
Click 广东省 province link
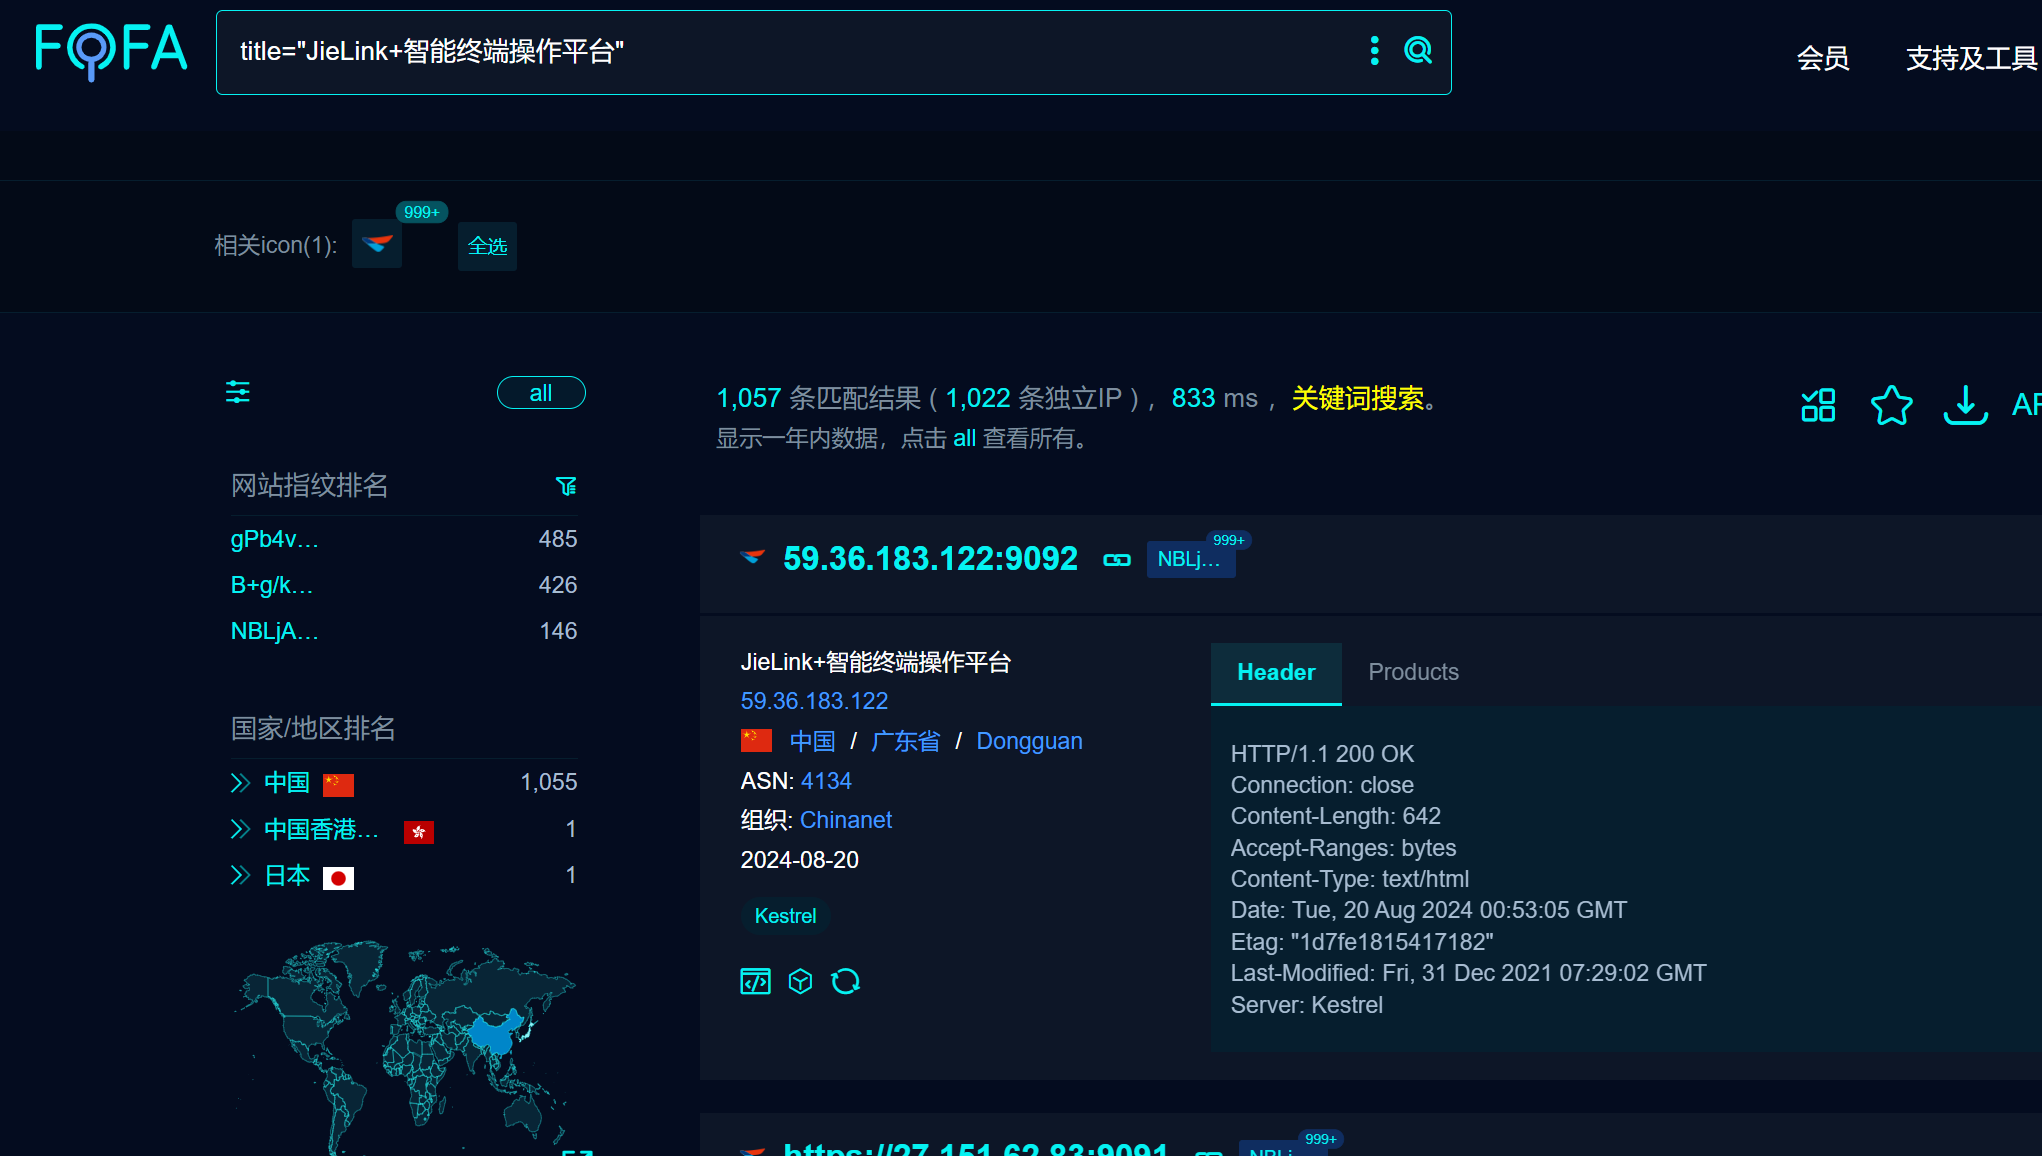click(906, 741)
